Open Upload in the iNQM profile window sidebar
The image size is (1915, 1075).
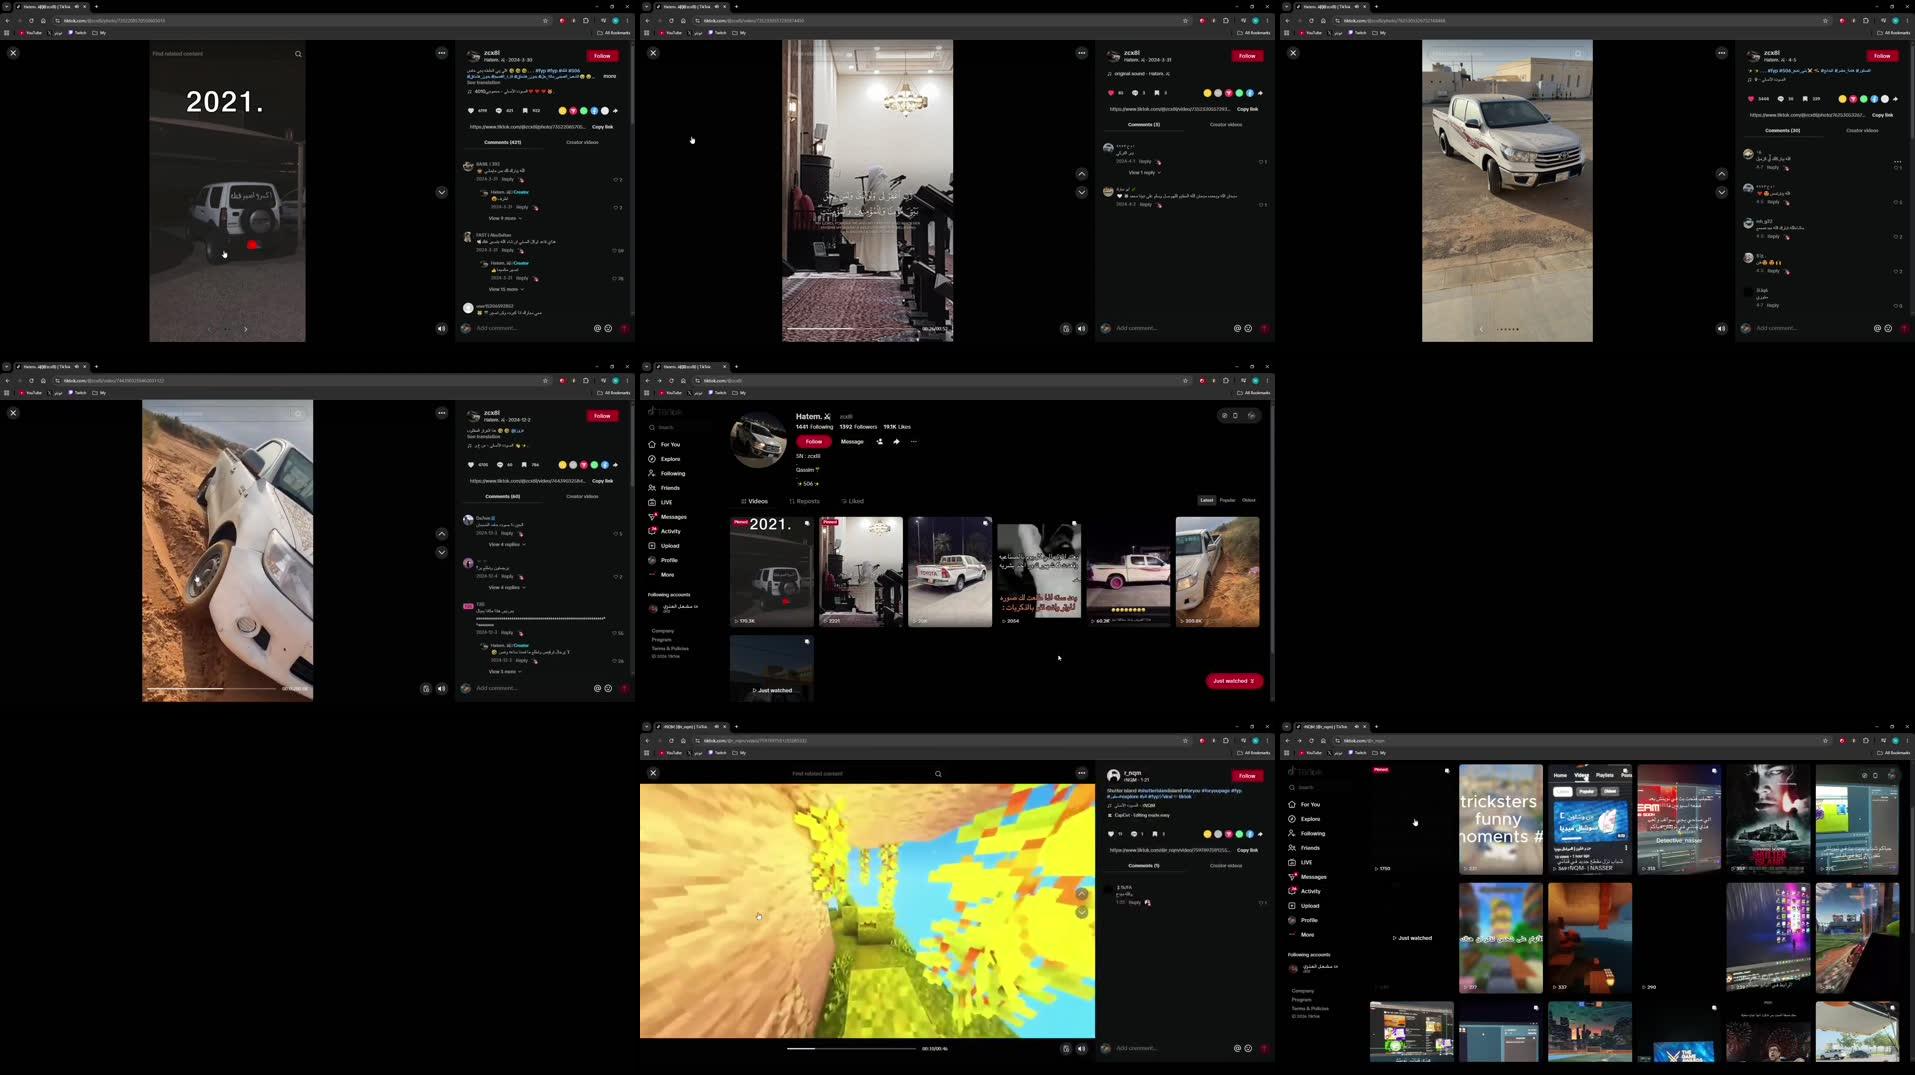click(x=1306, y=906)
